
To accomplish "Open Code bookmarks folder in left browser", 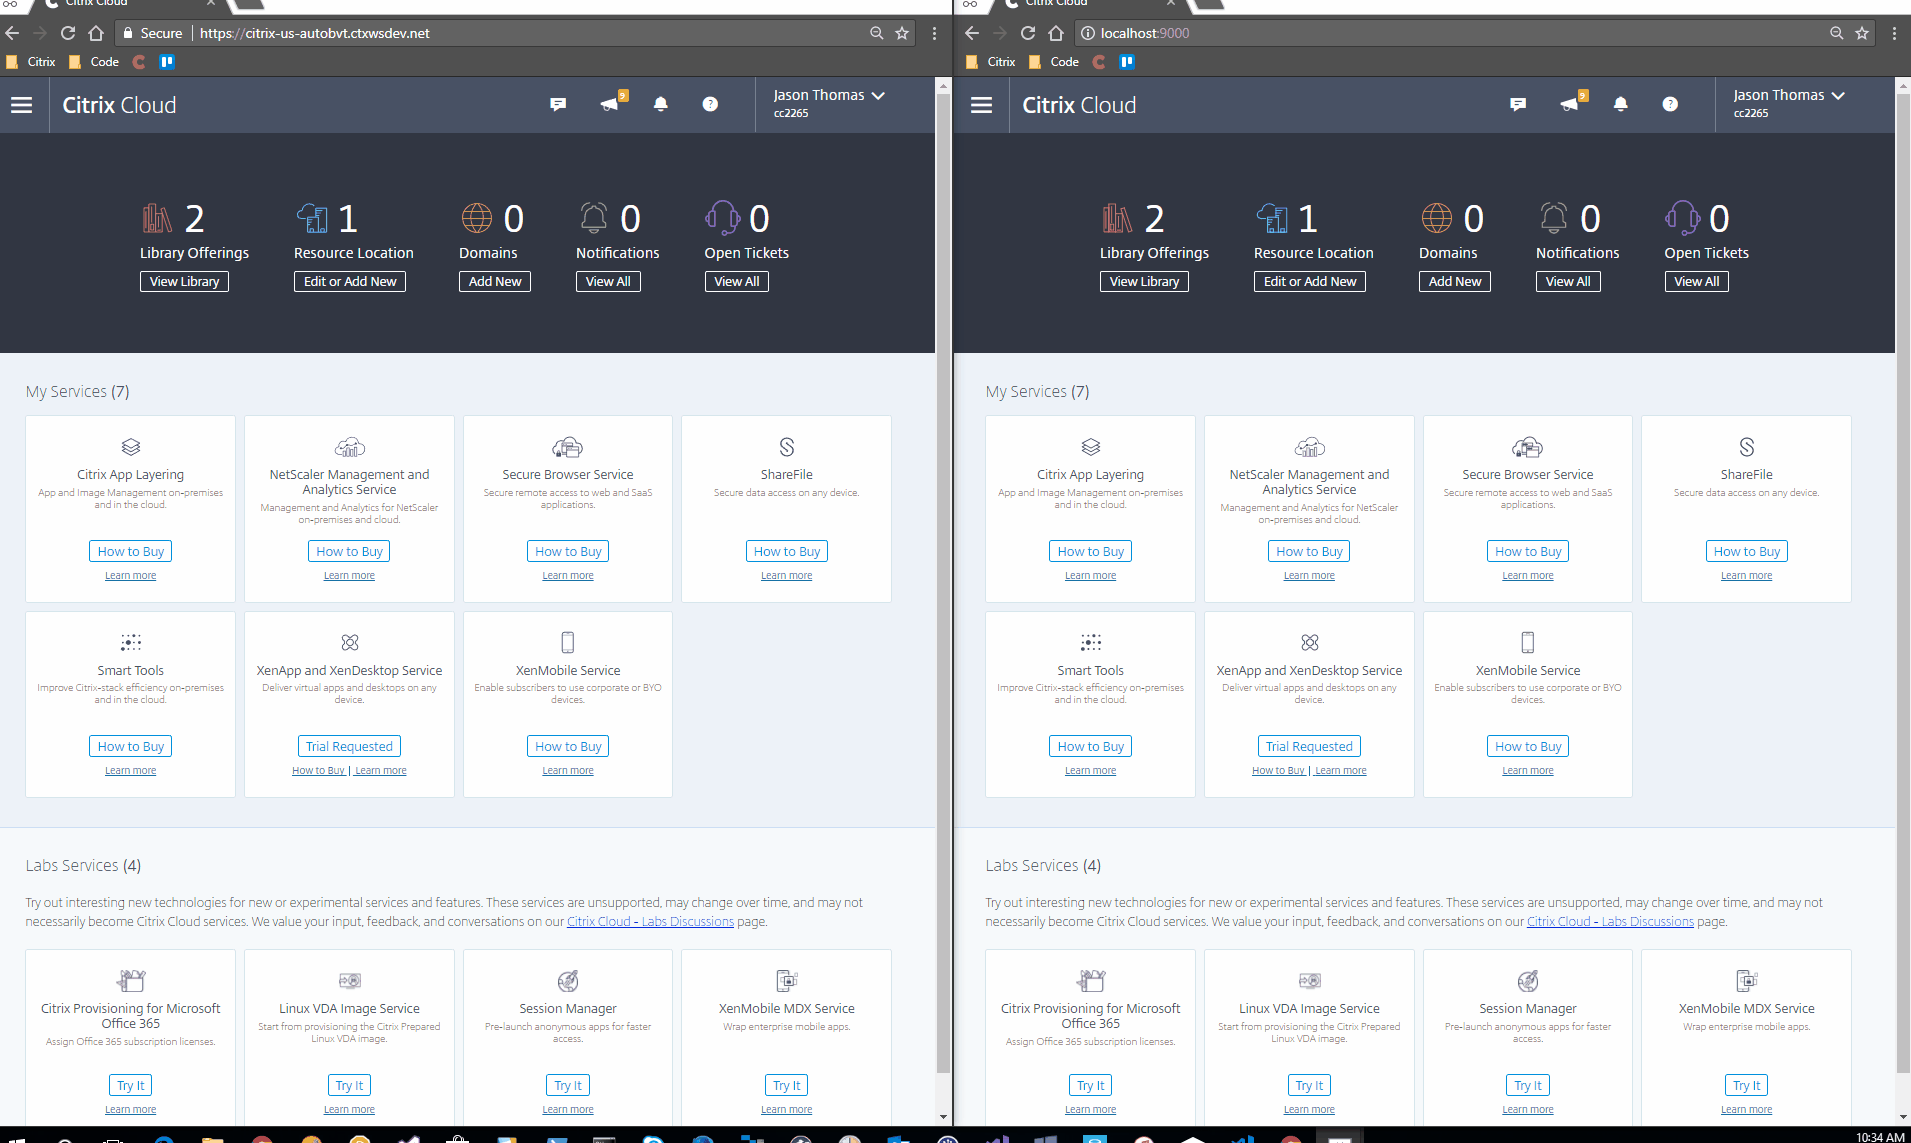I will point(94,62).
